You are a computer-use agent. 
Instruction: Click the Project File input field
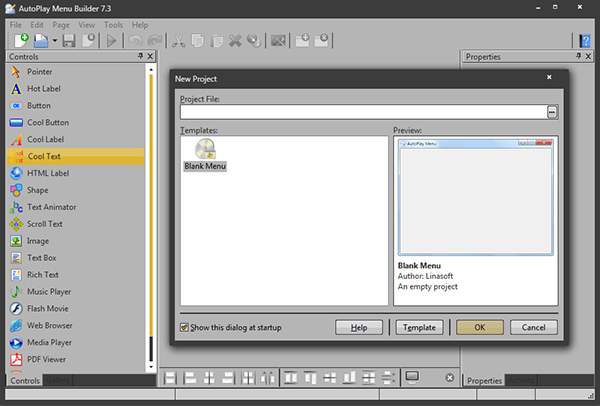tap(364, 112)
